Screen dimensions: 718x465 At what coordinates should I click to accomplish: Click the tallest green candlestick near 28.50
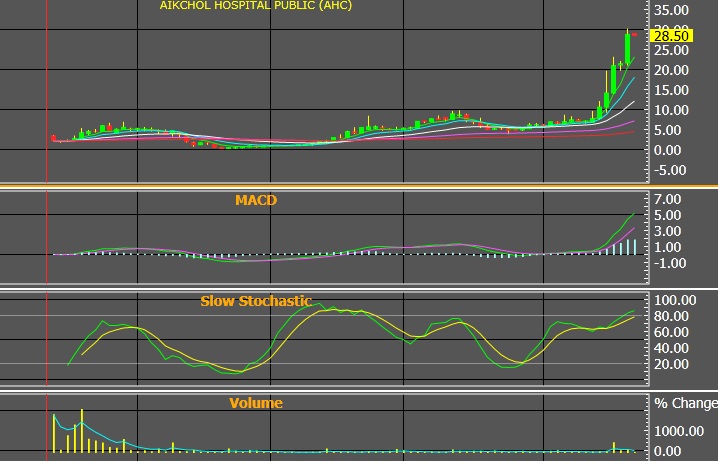628,49
